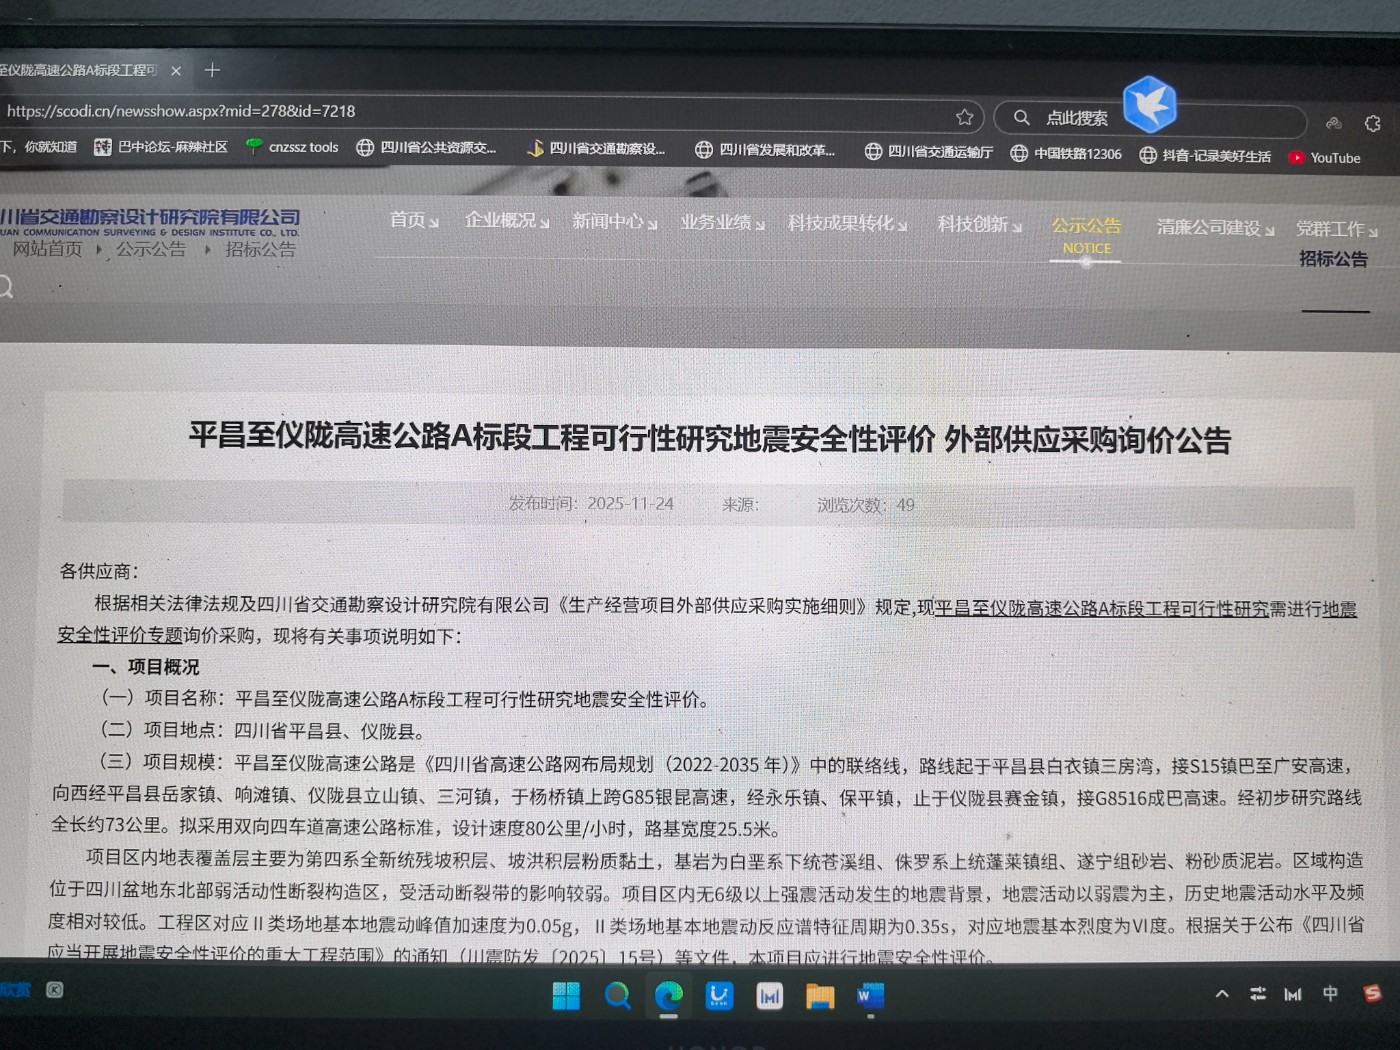This screenshot has width=1400, height=1050.
Task: Click the 点此搜索 search box
Action: (x=1076, y=118)
